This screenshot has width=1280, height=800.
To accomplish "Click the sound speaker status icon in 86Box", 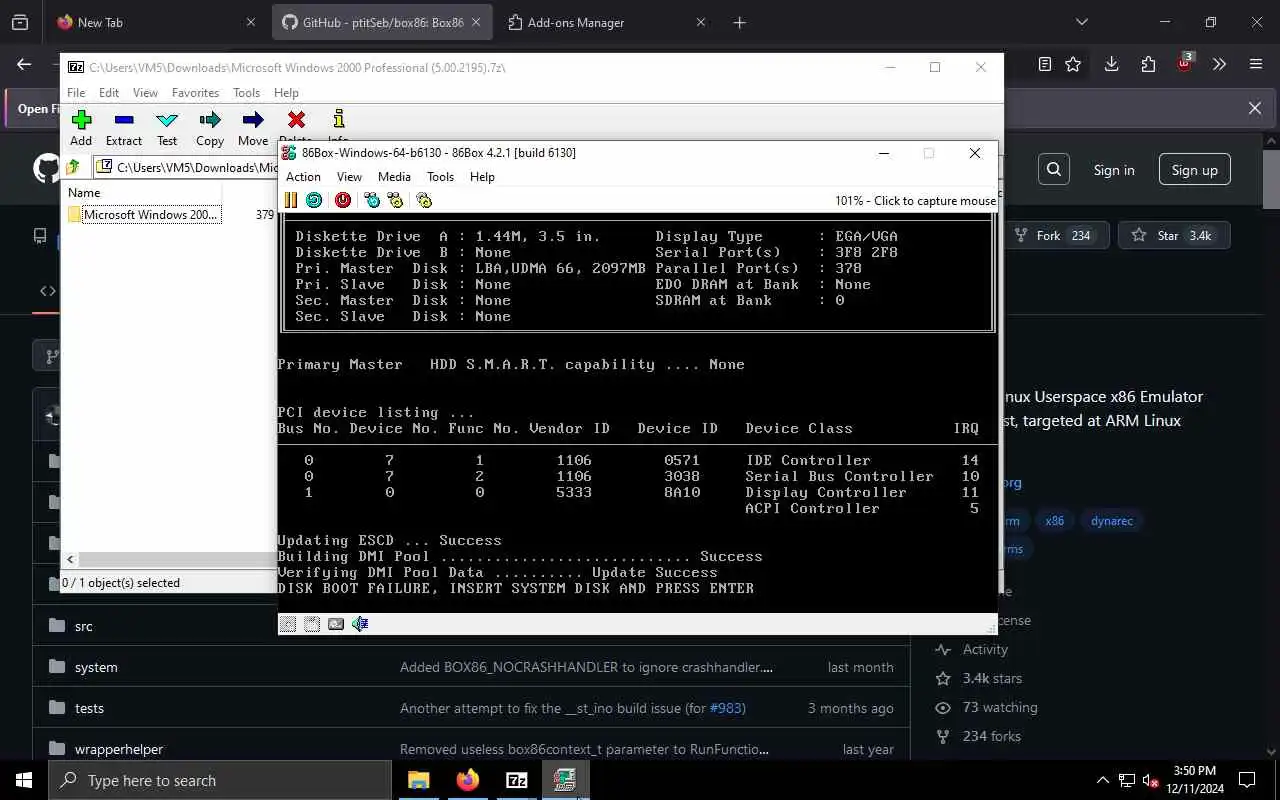I will [360, 624].
